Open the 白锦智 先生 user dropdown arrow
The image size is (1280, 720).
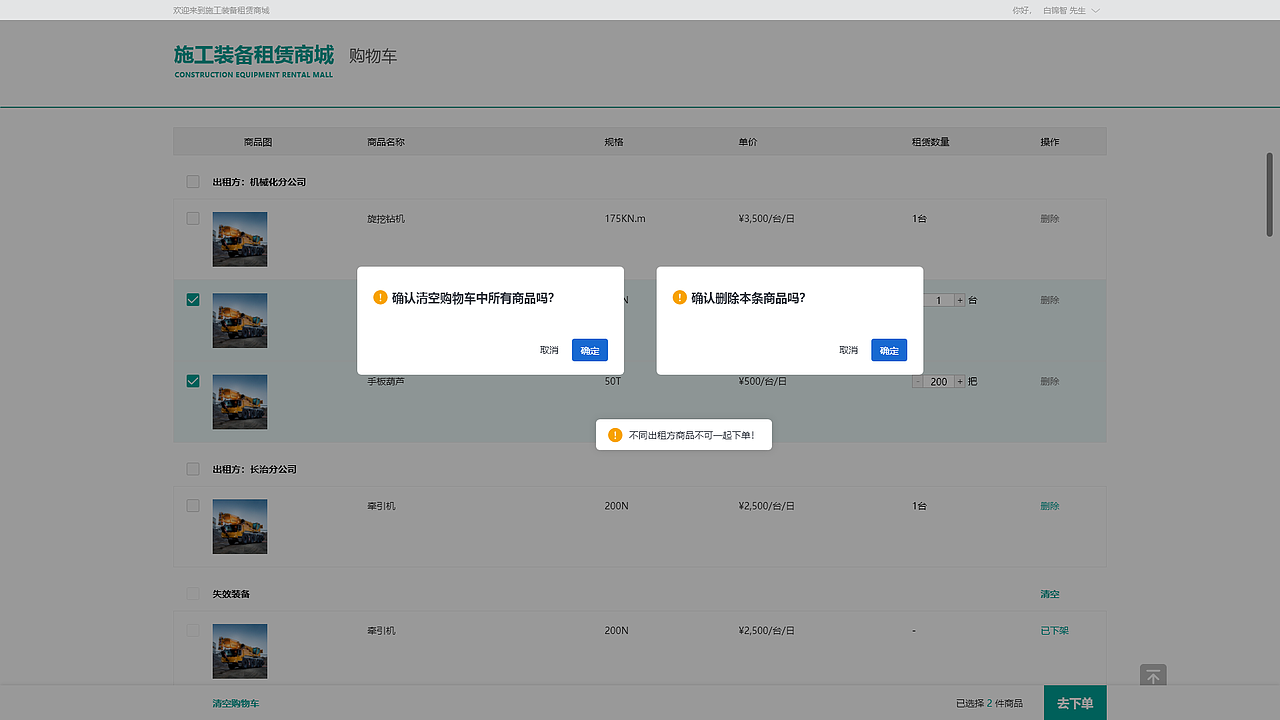click(1095, 10)
